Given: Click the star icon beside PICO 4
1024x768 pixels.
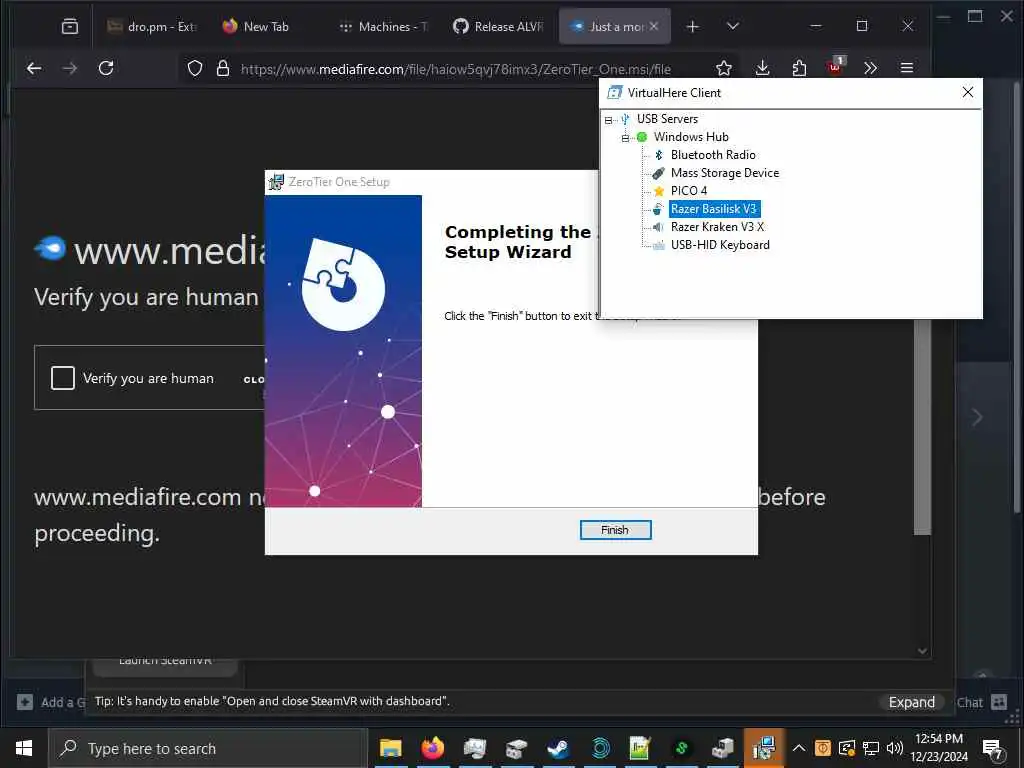Looking at the screenshot, I should coord(658,191).
